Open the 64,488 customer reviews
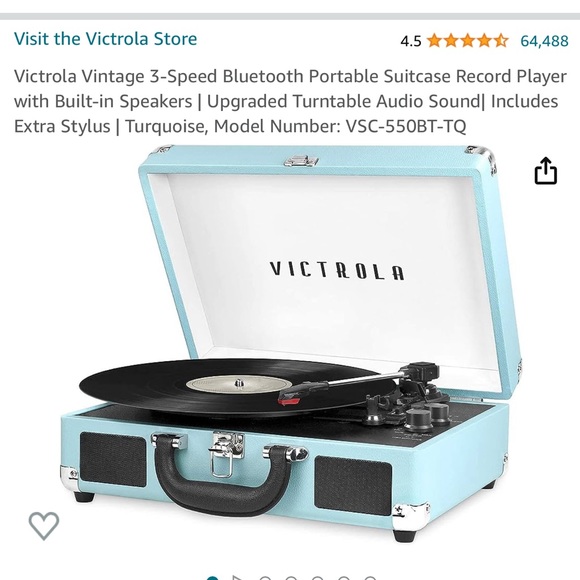Screen dimensions: 580x580 pyautogui.click(x=544, y=41)
